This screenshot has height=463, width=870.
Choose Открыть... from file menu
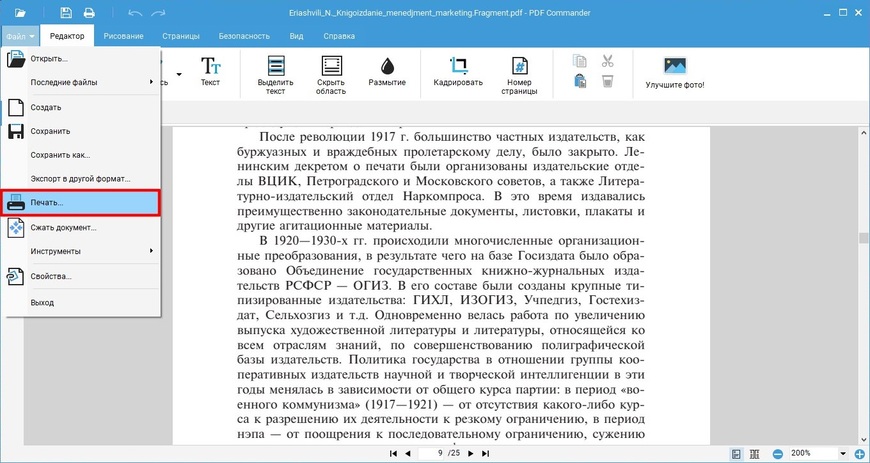click(83, 59)
